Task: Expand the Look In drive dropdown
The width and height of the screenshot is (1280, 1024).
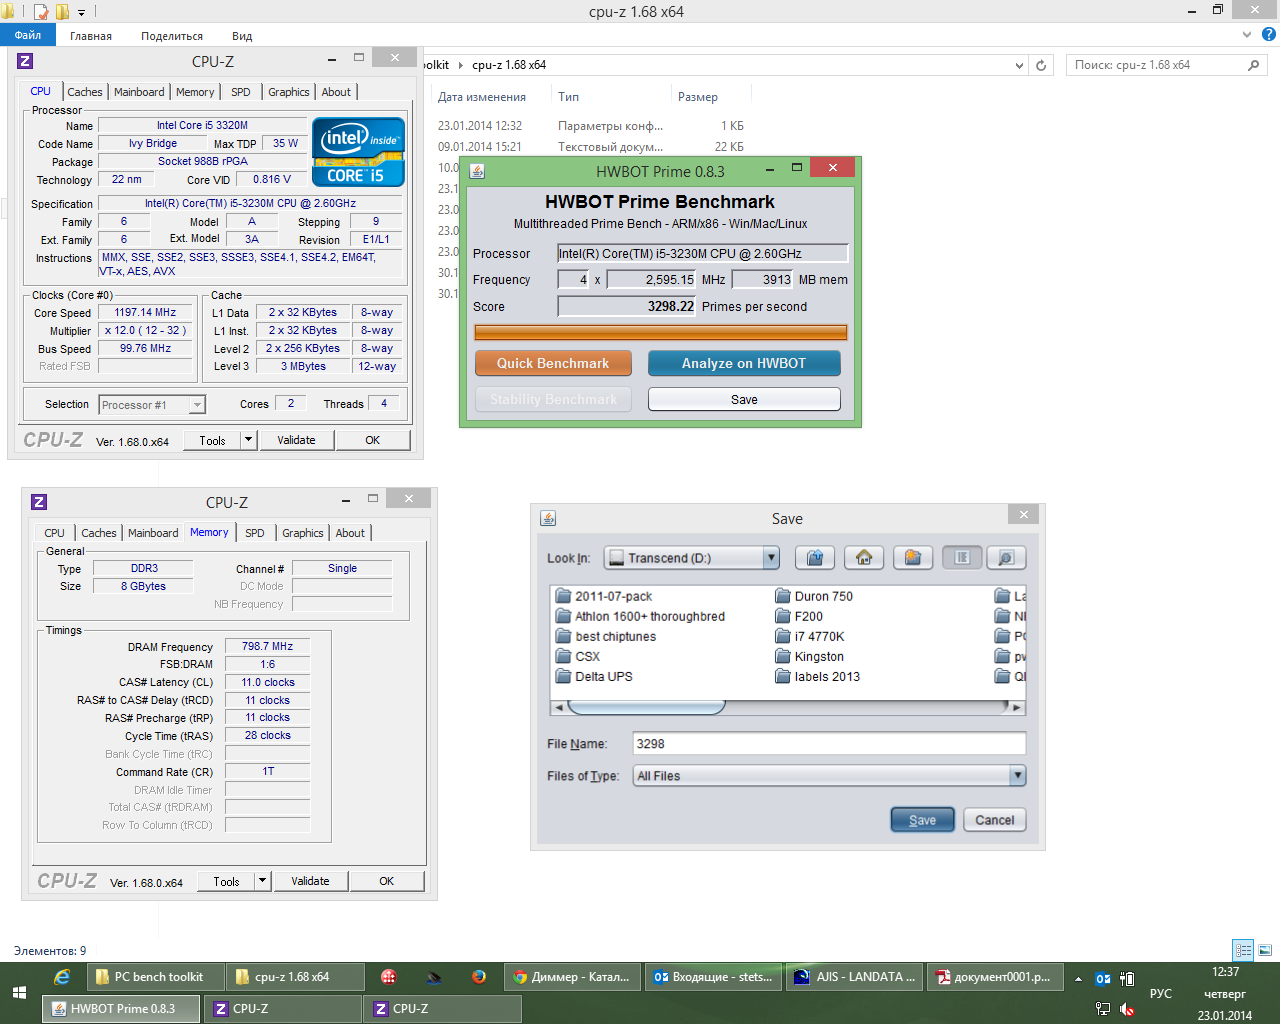Action: click(x=771, y=558)
